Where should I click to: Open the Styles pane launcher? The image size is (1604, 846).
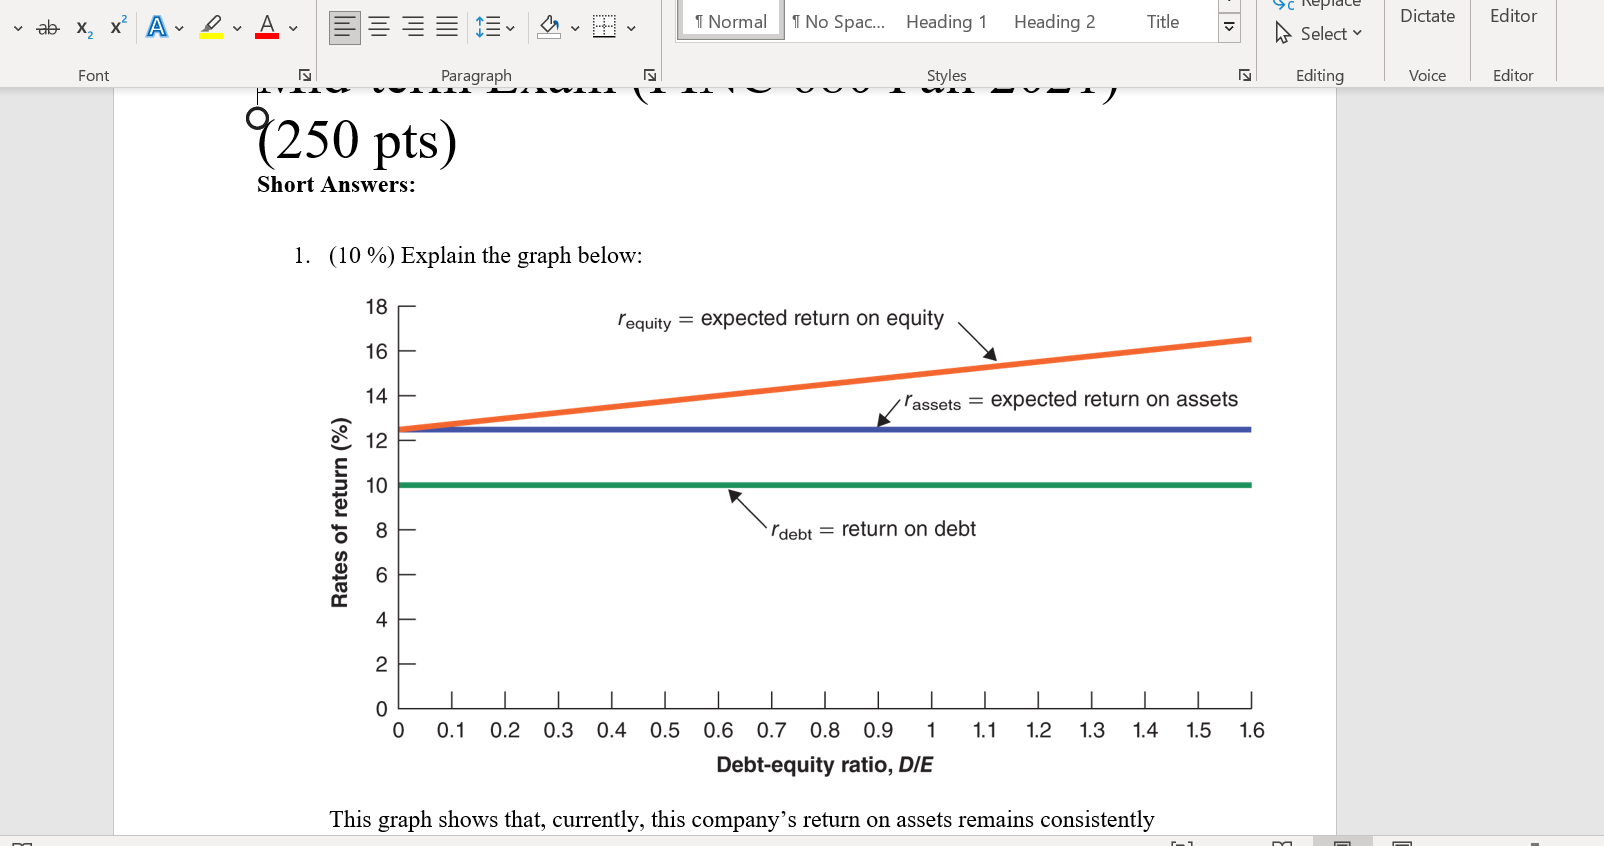tap(1245, 75)
